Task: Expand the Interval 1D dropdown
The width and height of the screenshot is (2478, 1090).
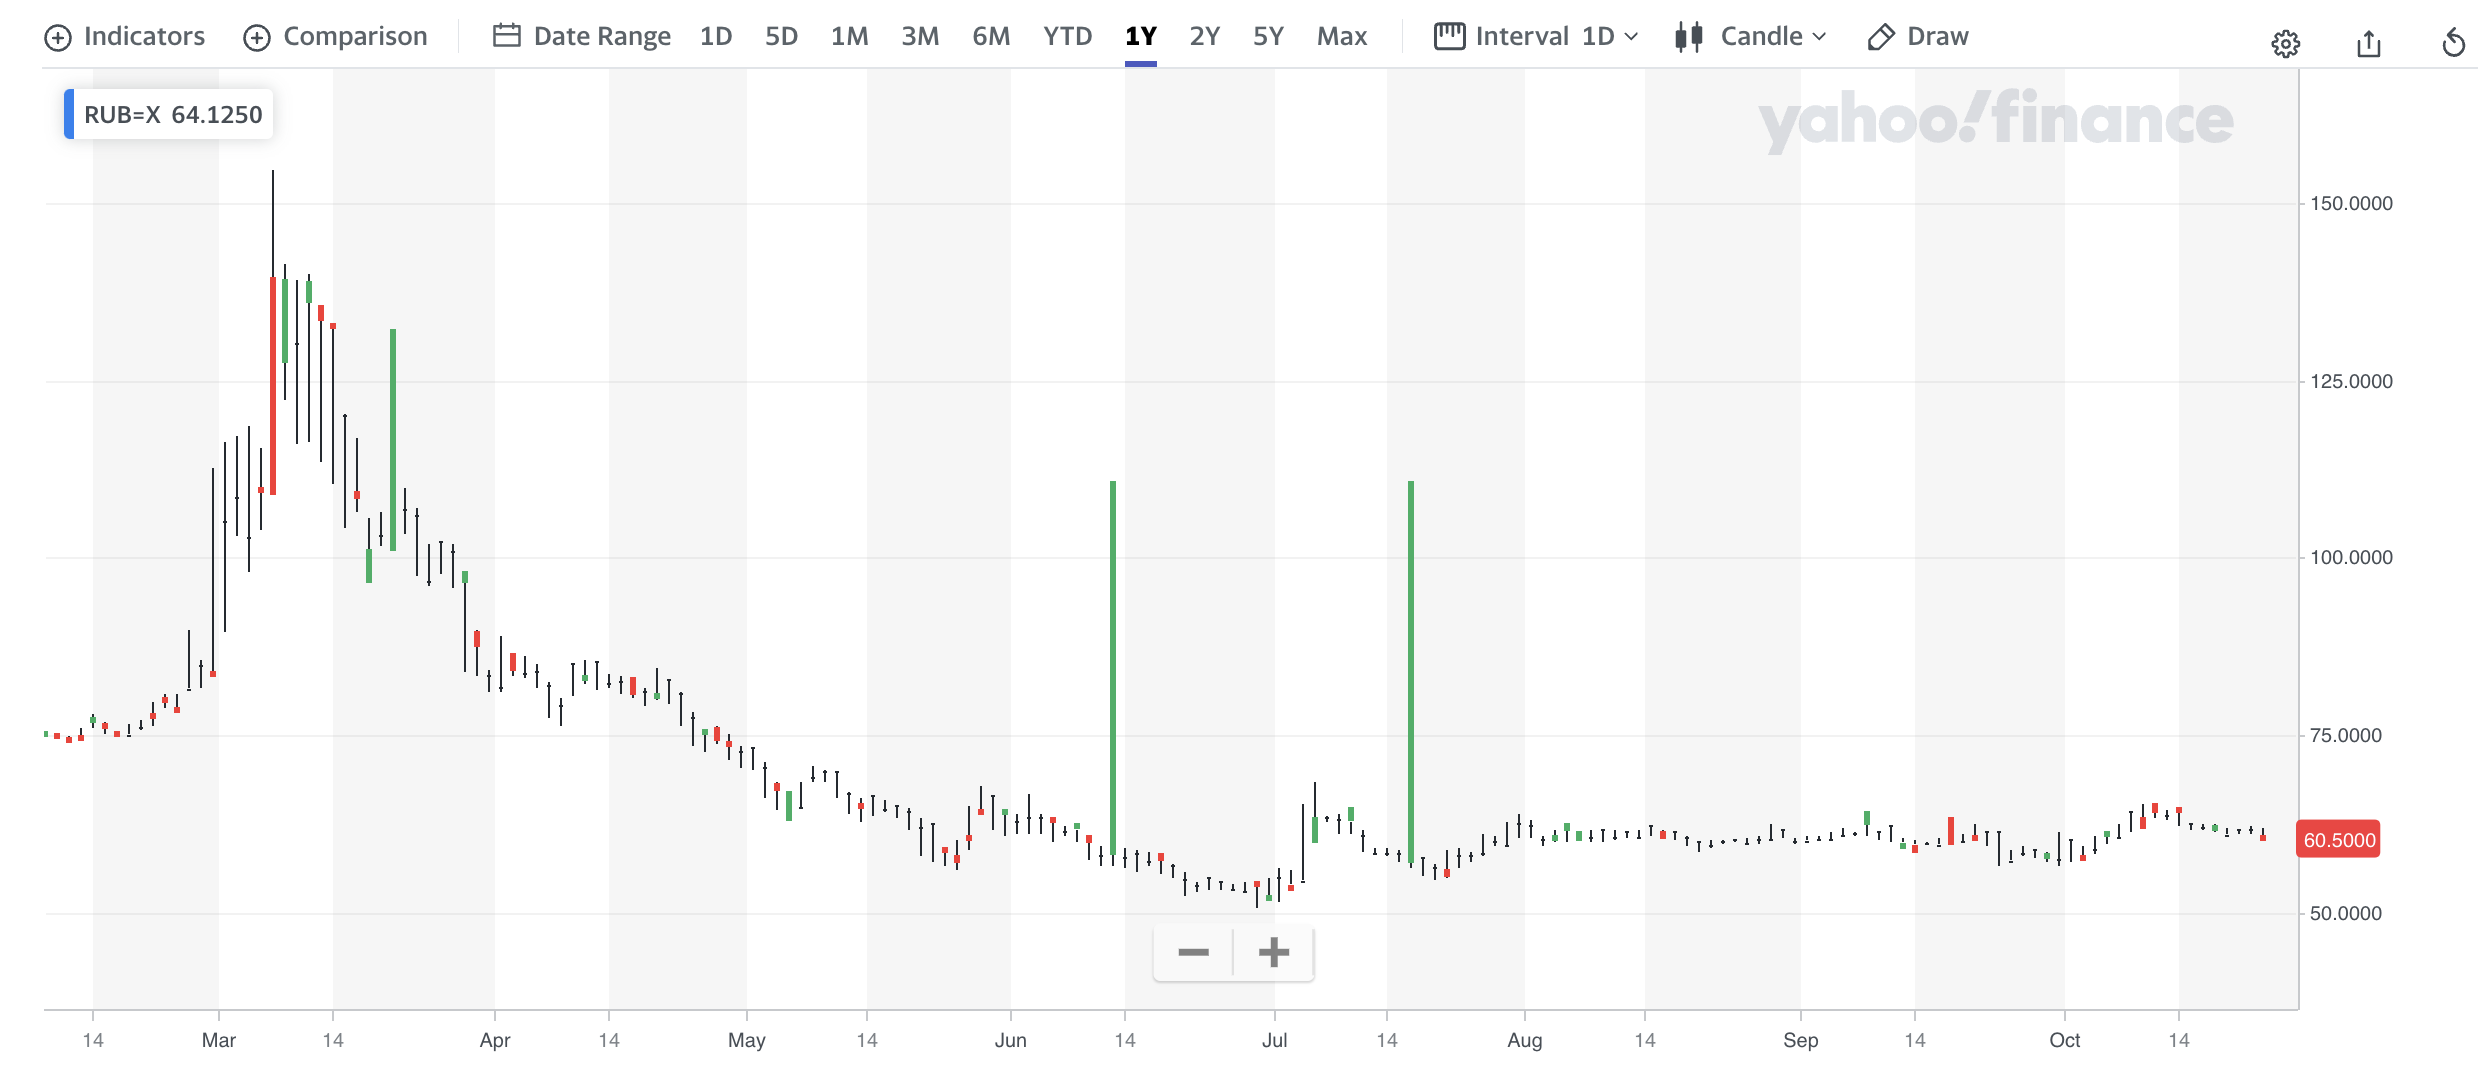Action: pos(1609,36)
